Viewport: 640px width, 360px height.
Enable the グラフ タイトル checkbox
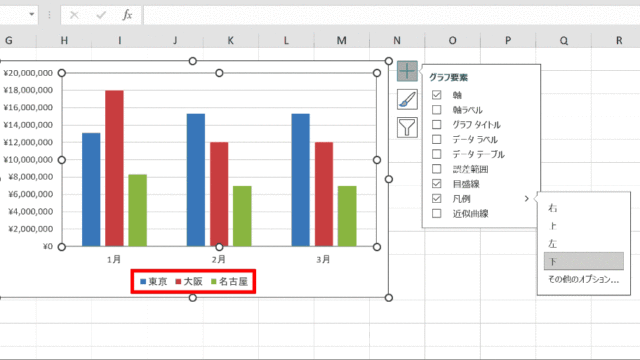(436, 124)
